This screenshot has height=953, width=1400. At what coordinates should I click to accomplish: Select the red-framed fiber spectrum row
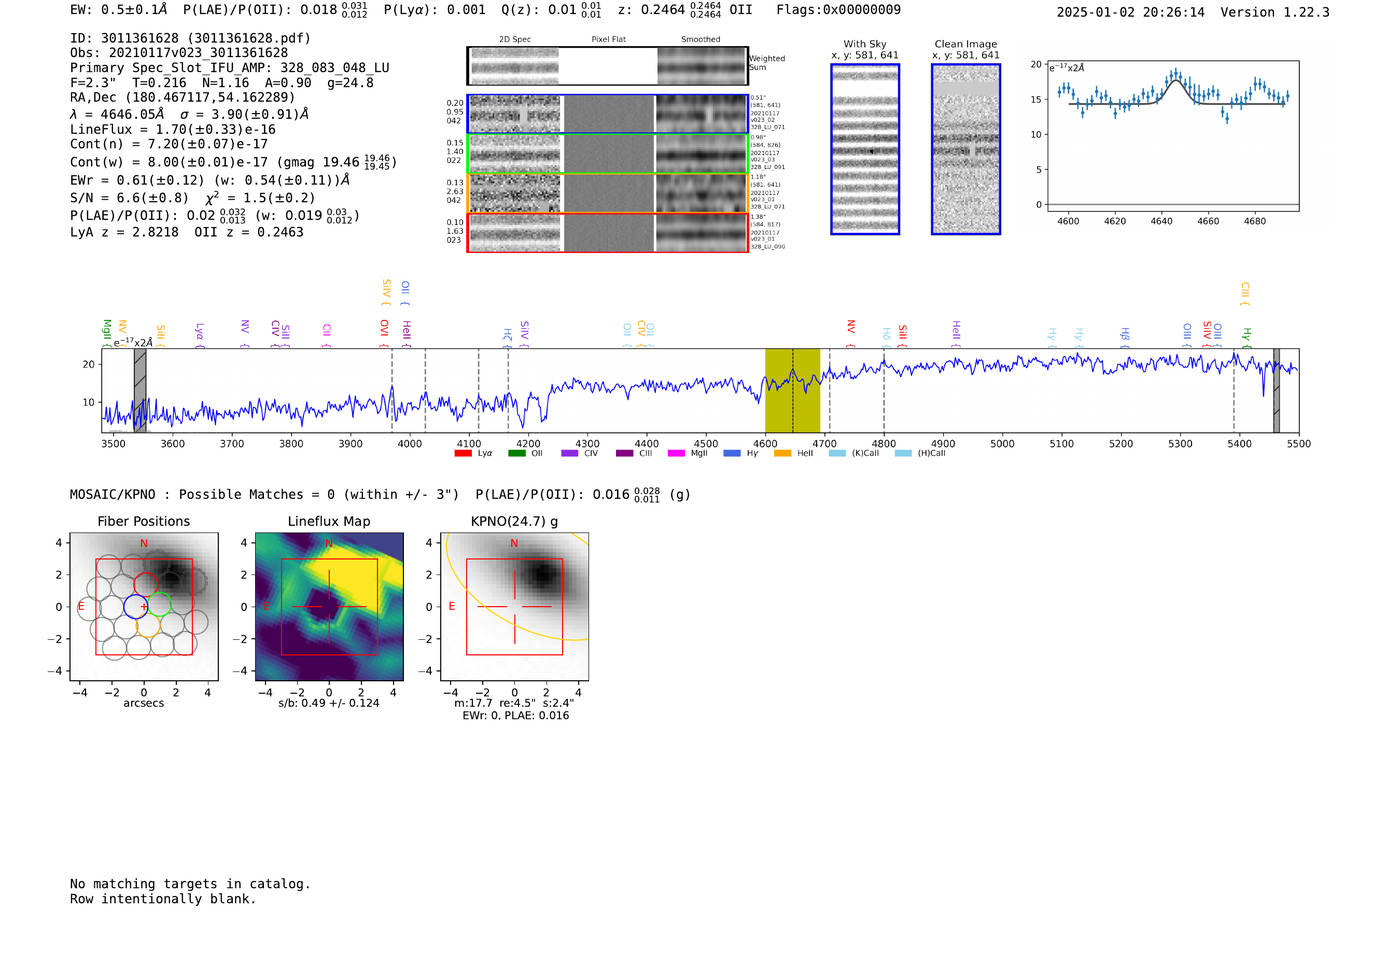point(607,233)
